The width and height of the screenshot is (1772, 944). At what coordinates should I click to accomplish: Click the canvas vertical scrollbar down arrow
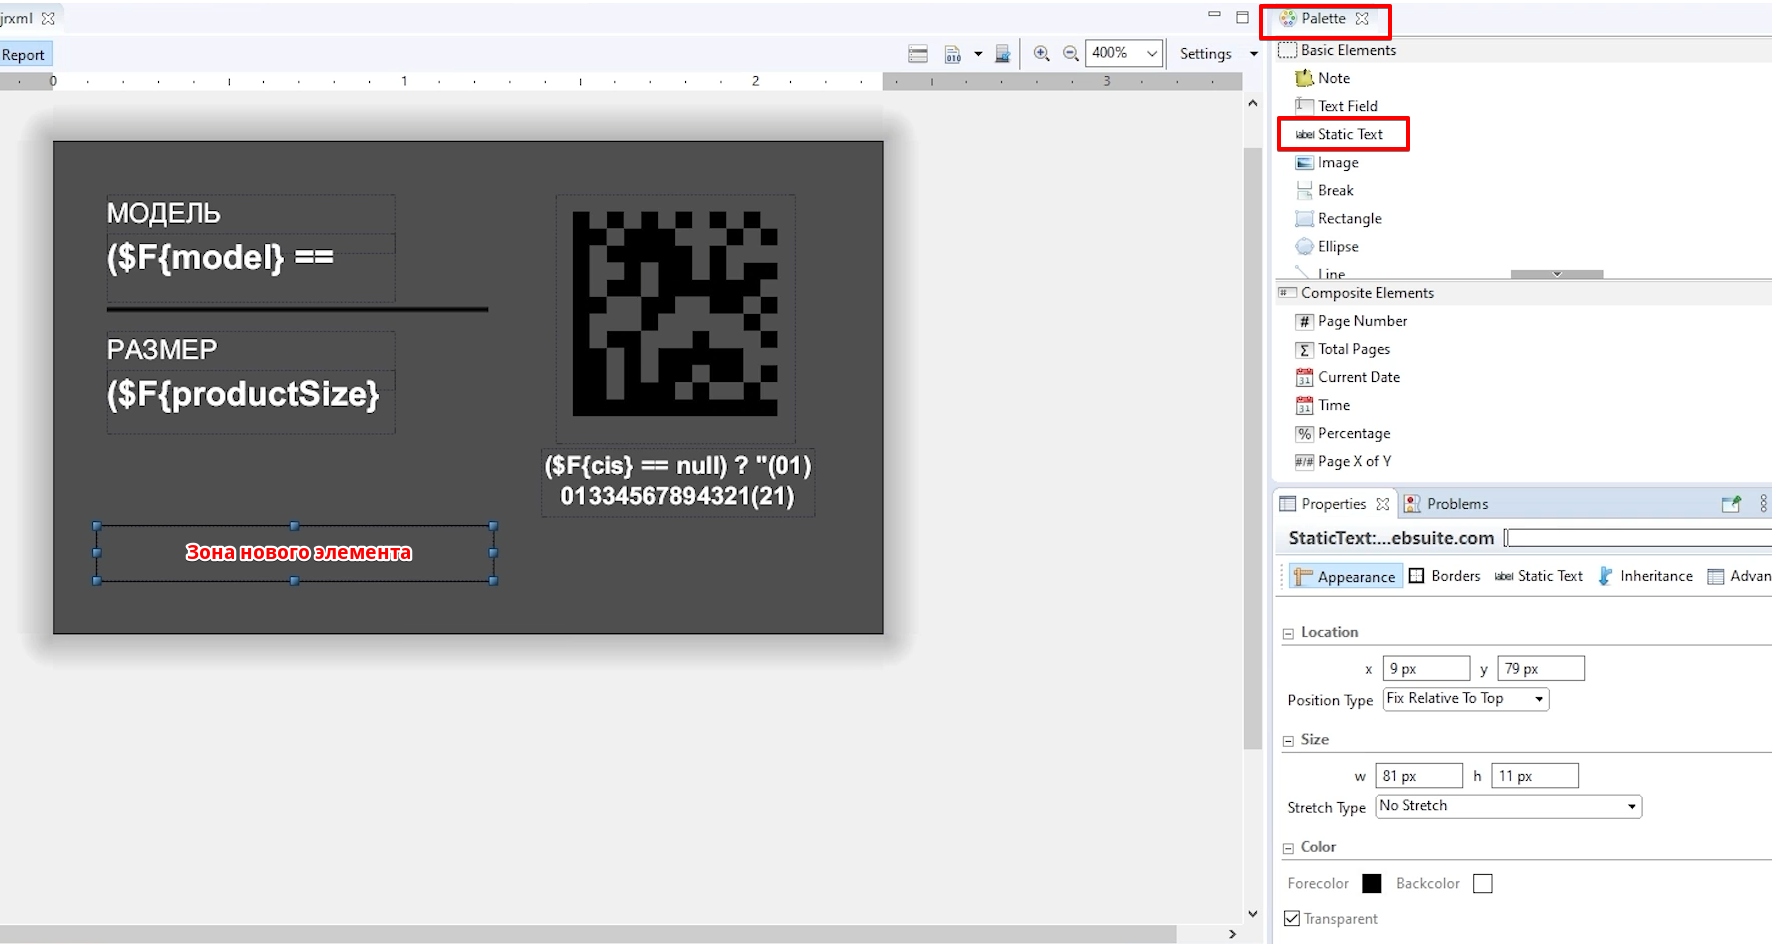coord(1253,913)
